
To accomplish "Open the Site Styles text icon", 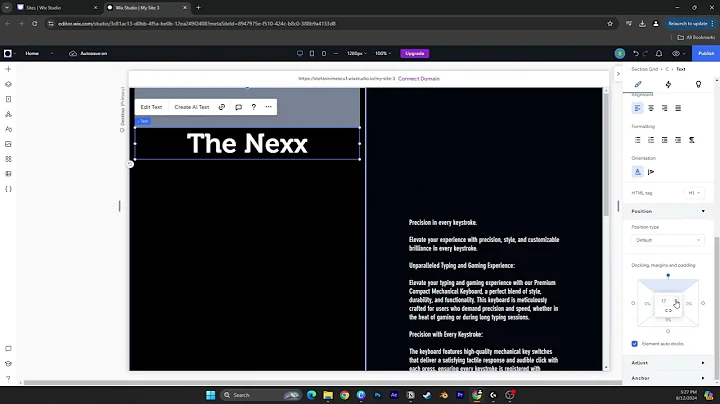I will coord(8,129).
